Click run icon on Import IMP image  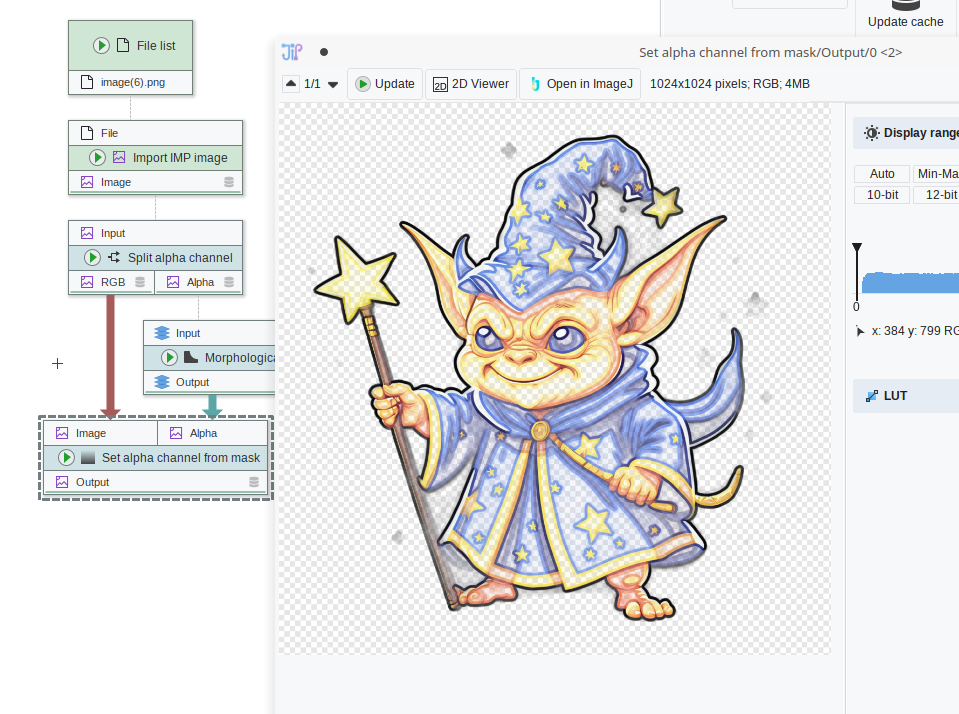pos(97,157)
